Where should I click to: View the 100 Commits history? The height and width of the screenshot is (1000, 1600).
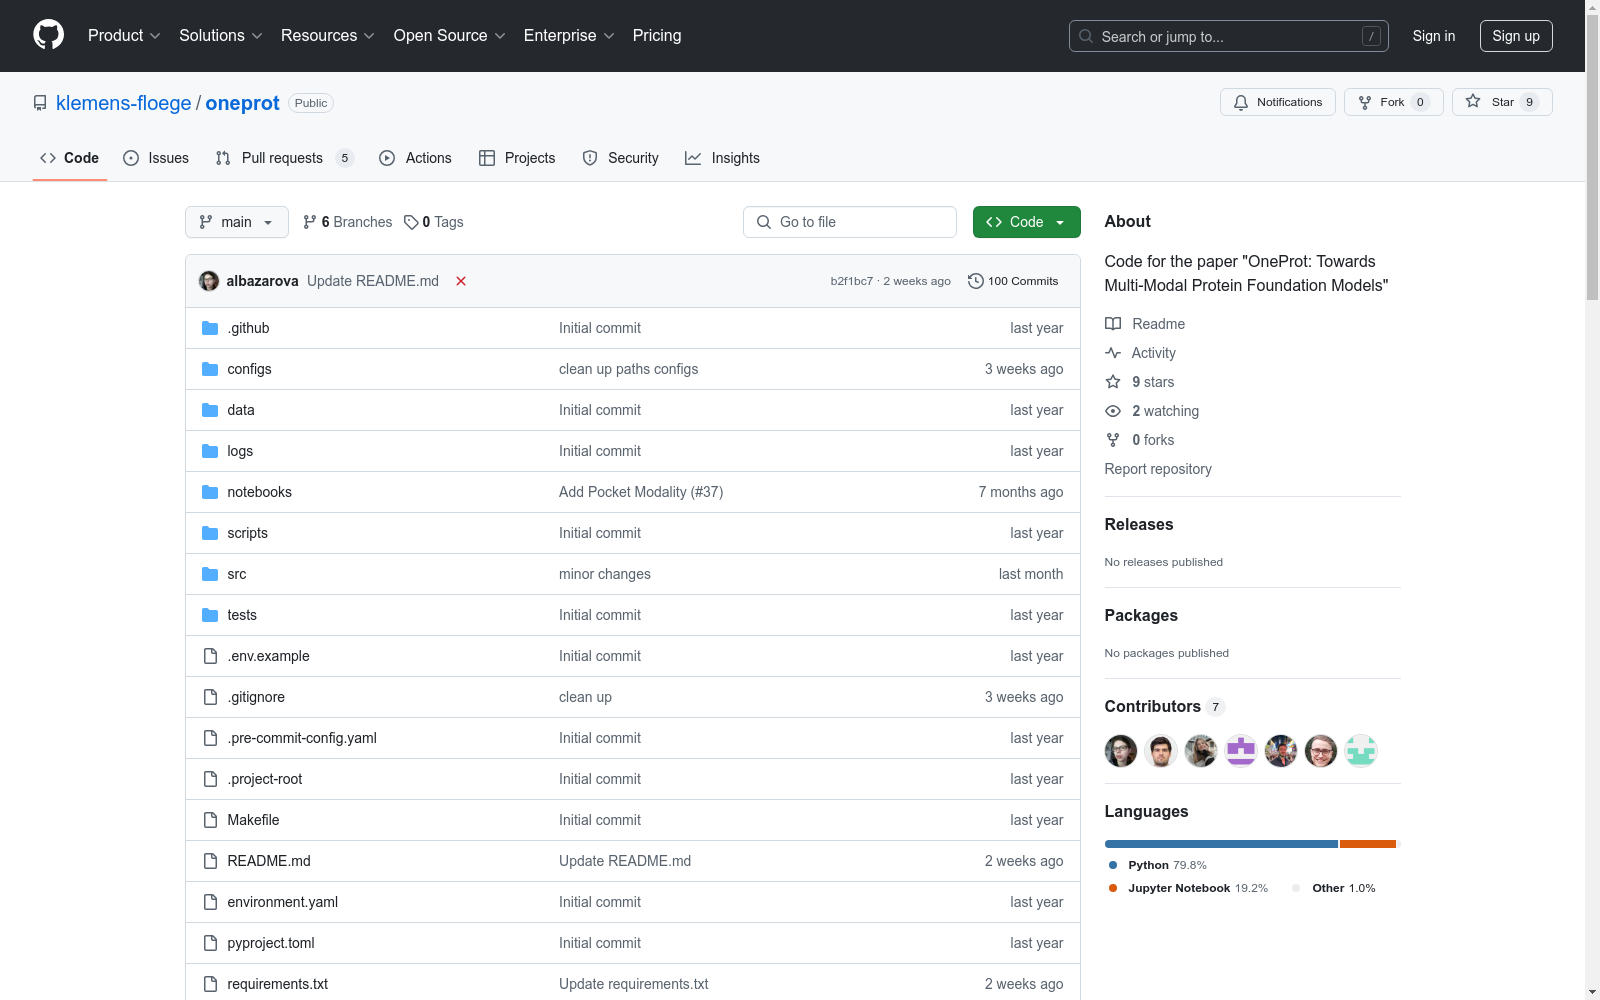click(x=1013, y=281)
